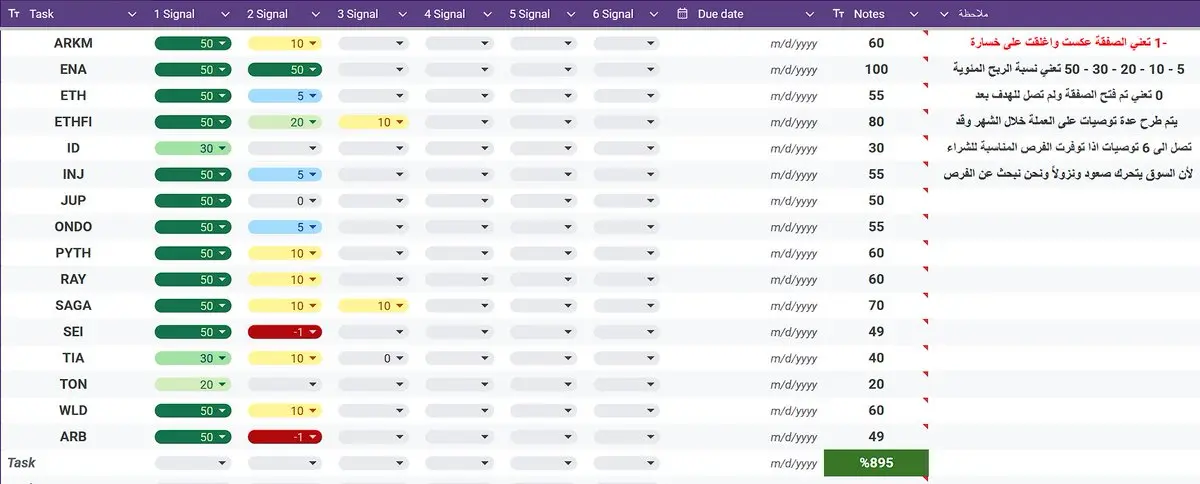Image resolution: width=1200 pixels, height=484 pixels.
Task: Open TIA's 1 Signal chip showing 30
Action: [193, 358]
